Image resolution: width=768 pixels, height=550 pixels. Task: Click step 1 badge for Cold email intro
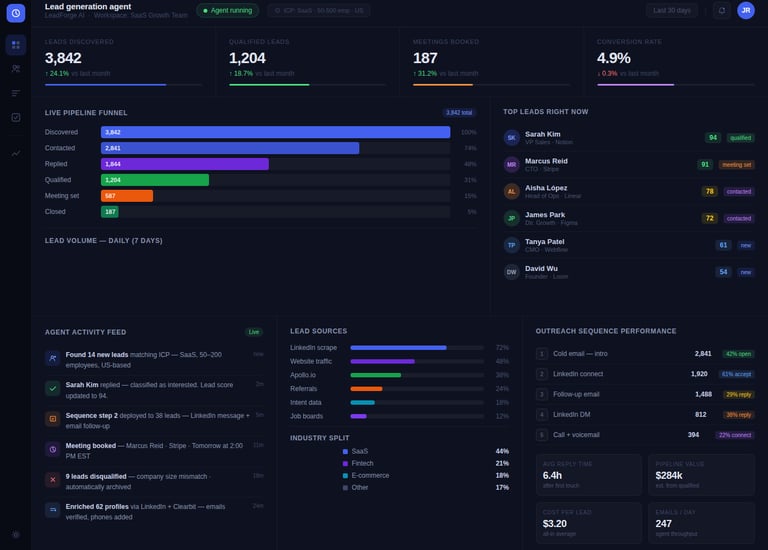point(542,354)
